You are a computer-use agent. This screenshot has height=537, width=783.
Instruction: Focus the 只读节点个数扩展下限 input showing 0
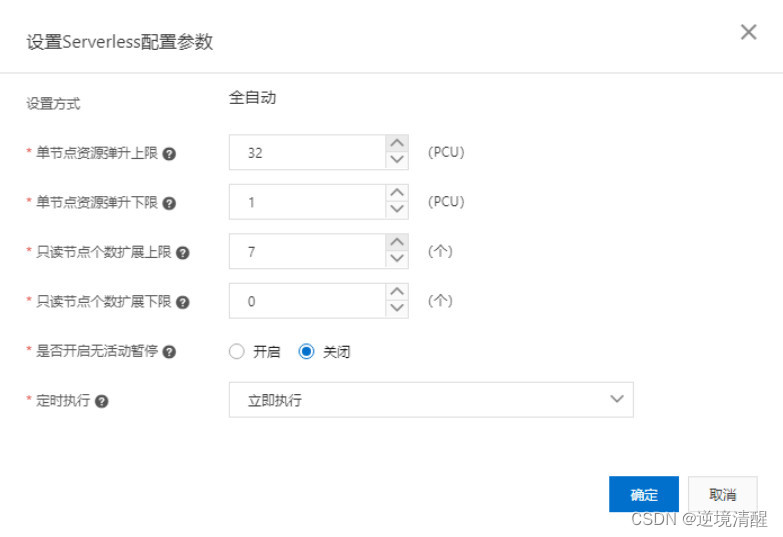coord(307,300)
